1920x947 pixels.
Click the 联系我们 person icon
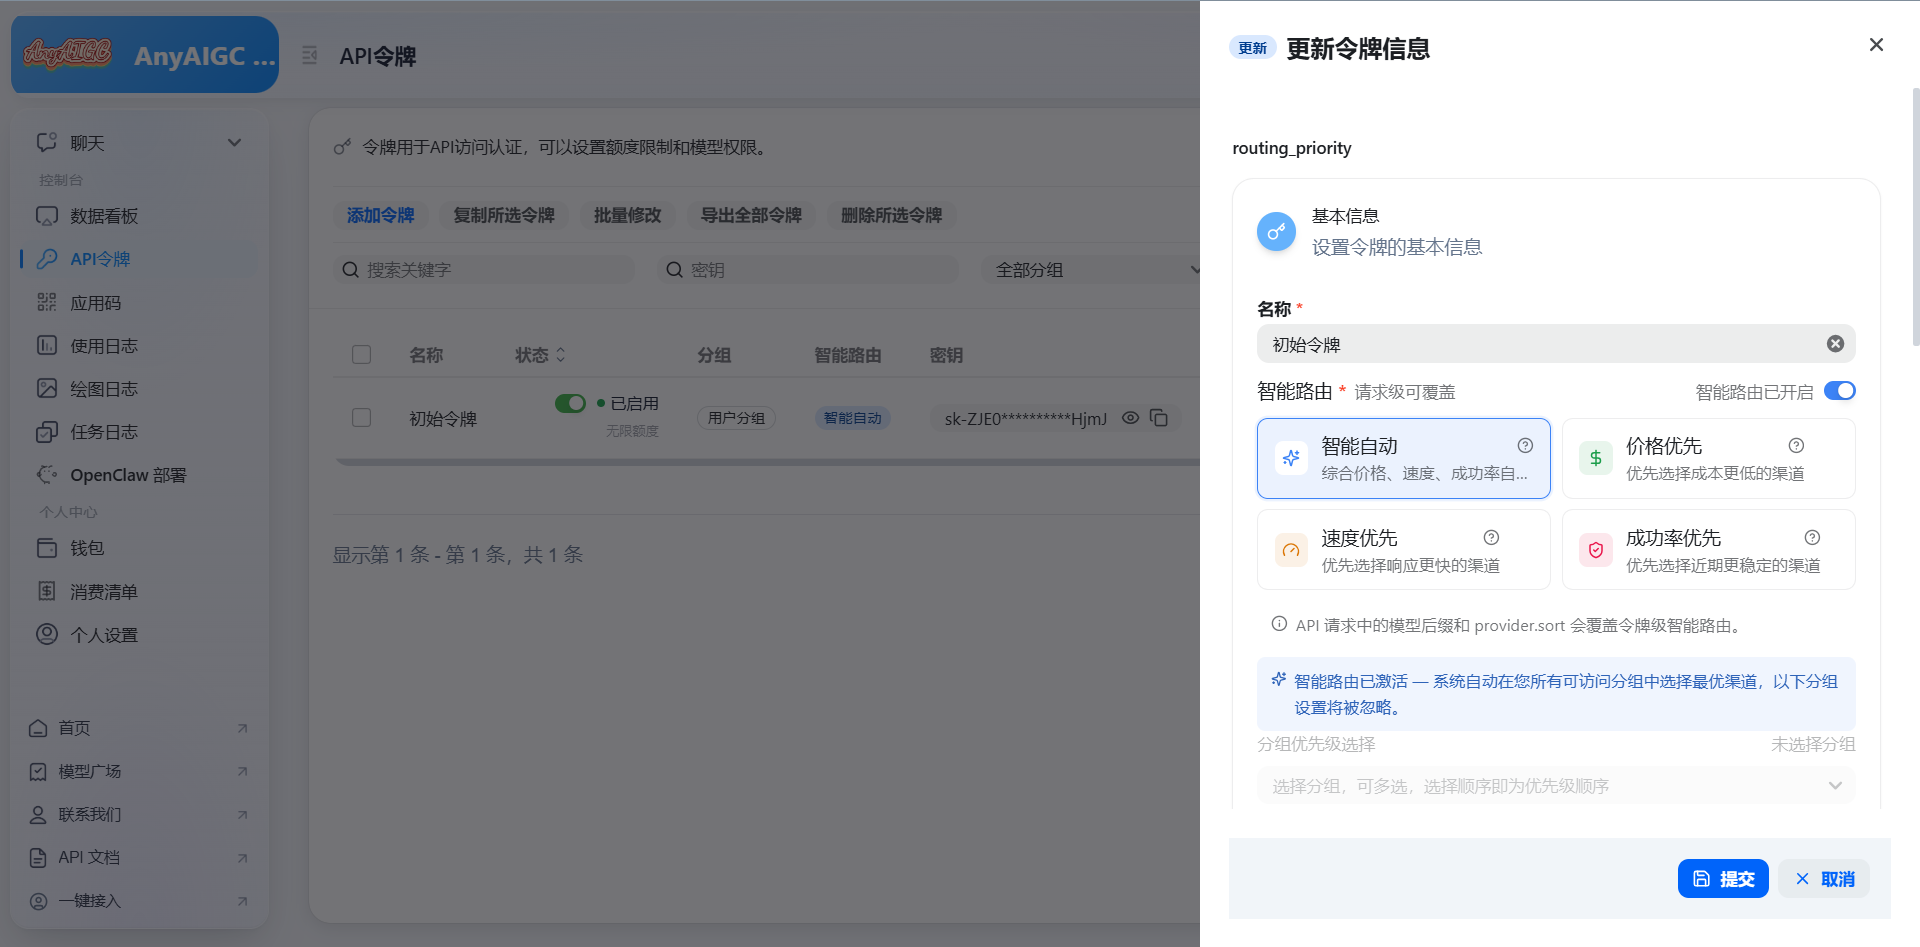point(38,814)
